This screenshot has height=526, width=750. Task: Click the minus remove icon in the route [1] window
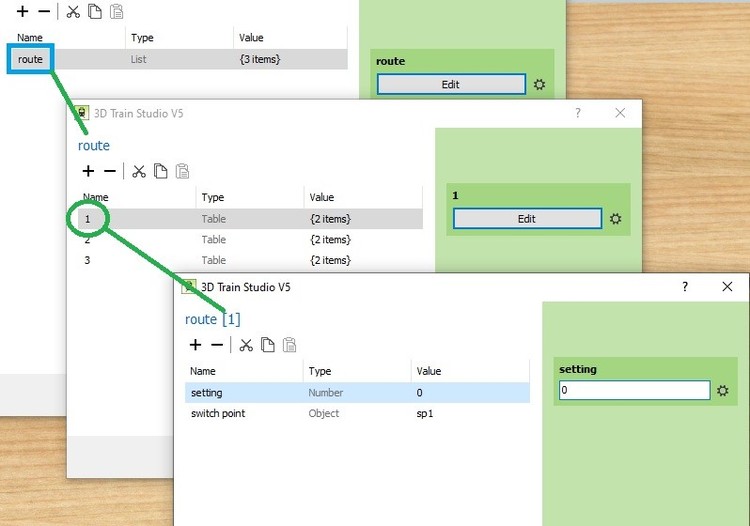pyautogui.click(x=217, y=345)
